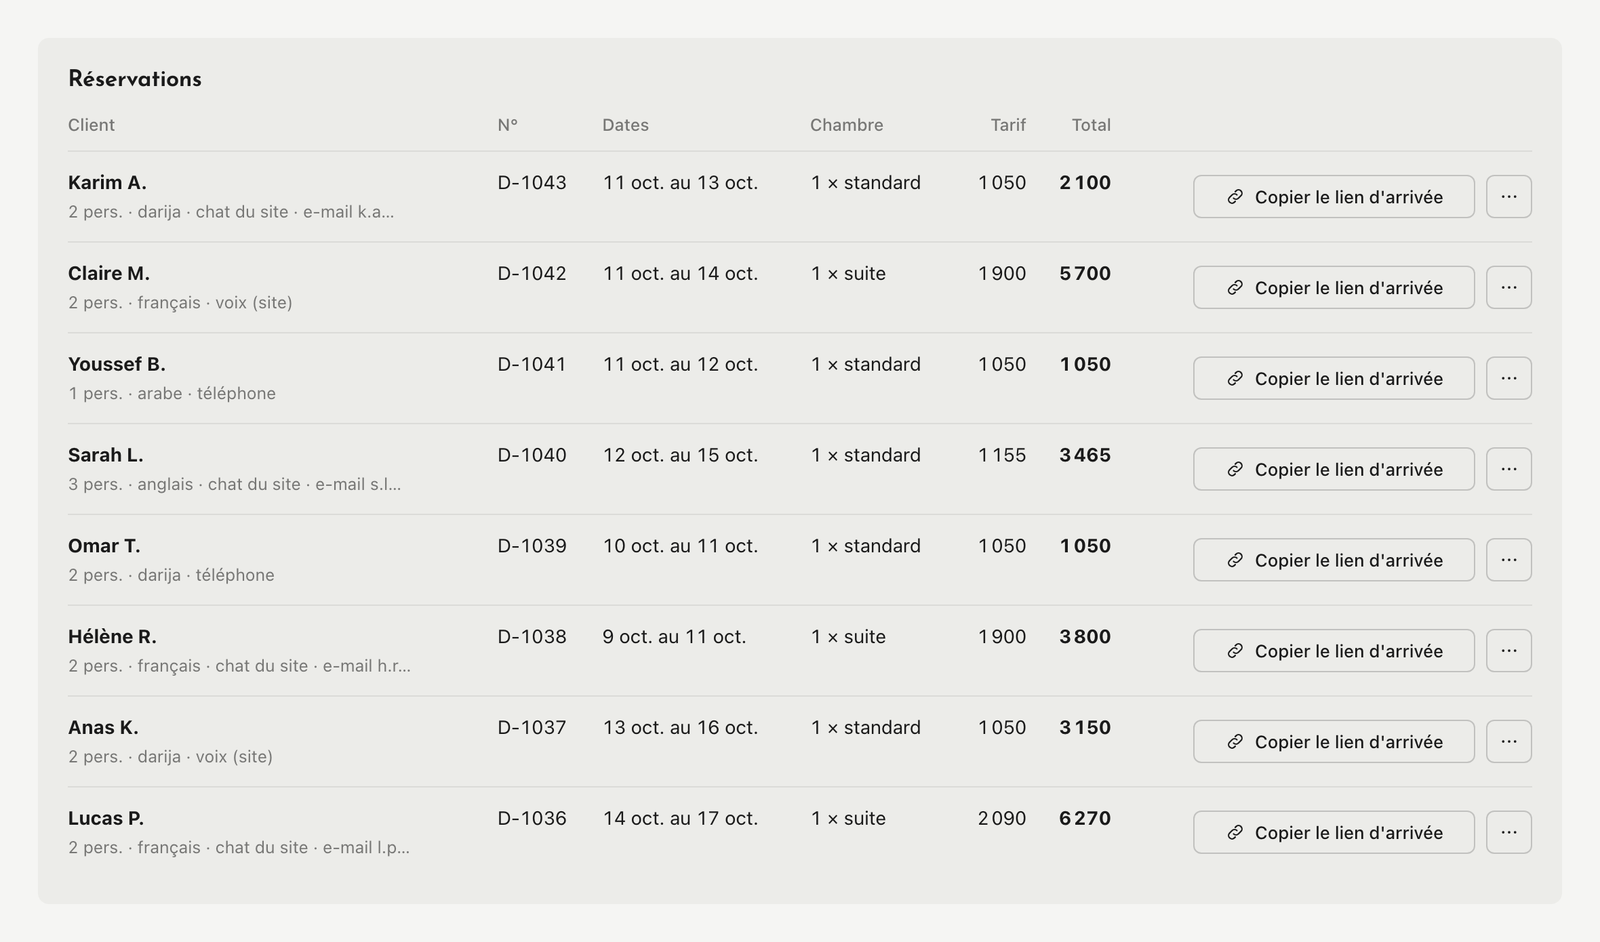Open more options for Anas K. reservation
The width and height of the screenshot is (1600, 942).
coord(1509,742)
